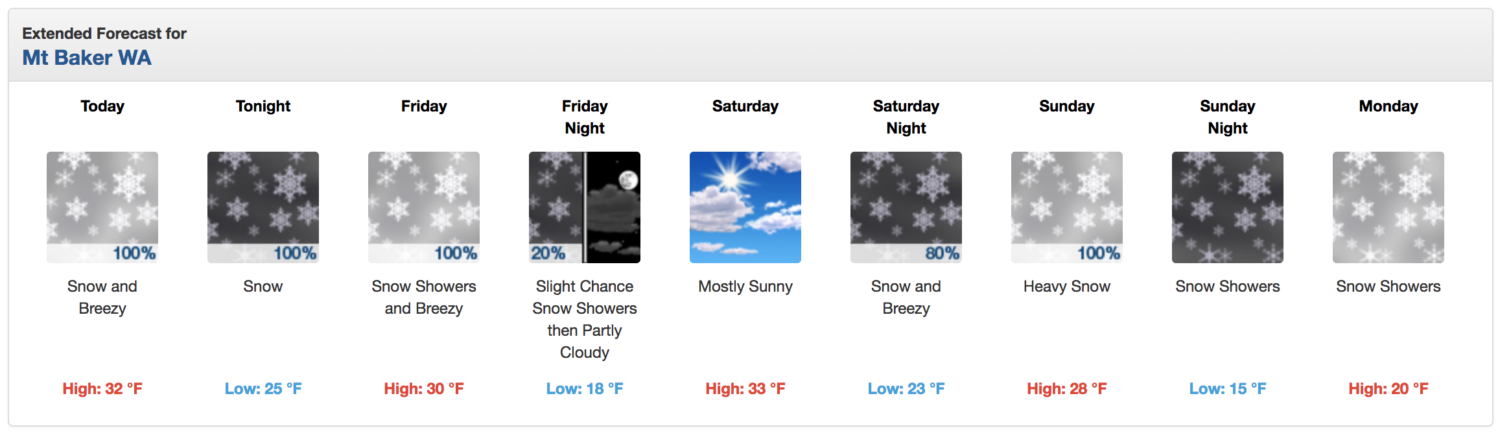This screenshot has height=433, width=1500.
Task: Click the Mt Baker WA location title
Action: 87,57
